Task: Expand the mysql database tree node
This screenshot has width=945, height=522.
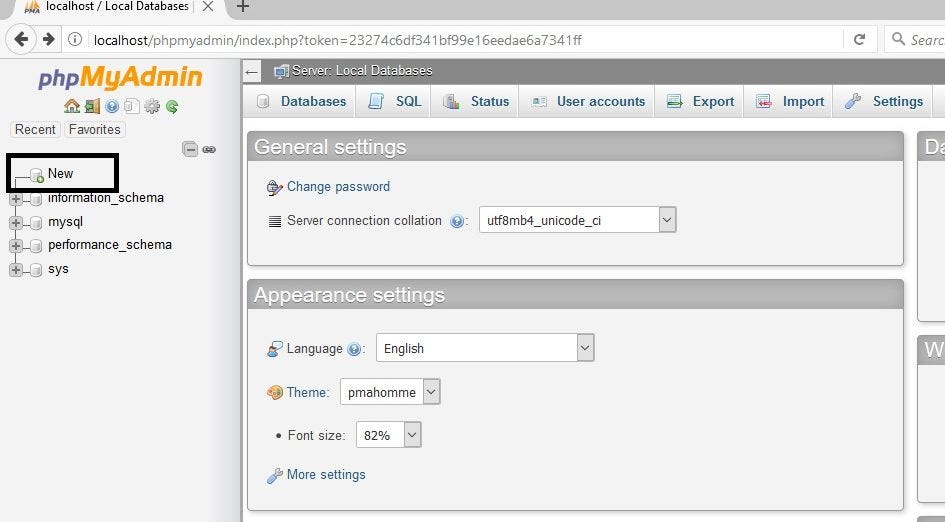Action: [x=16, y=222]
